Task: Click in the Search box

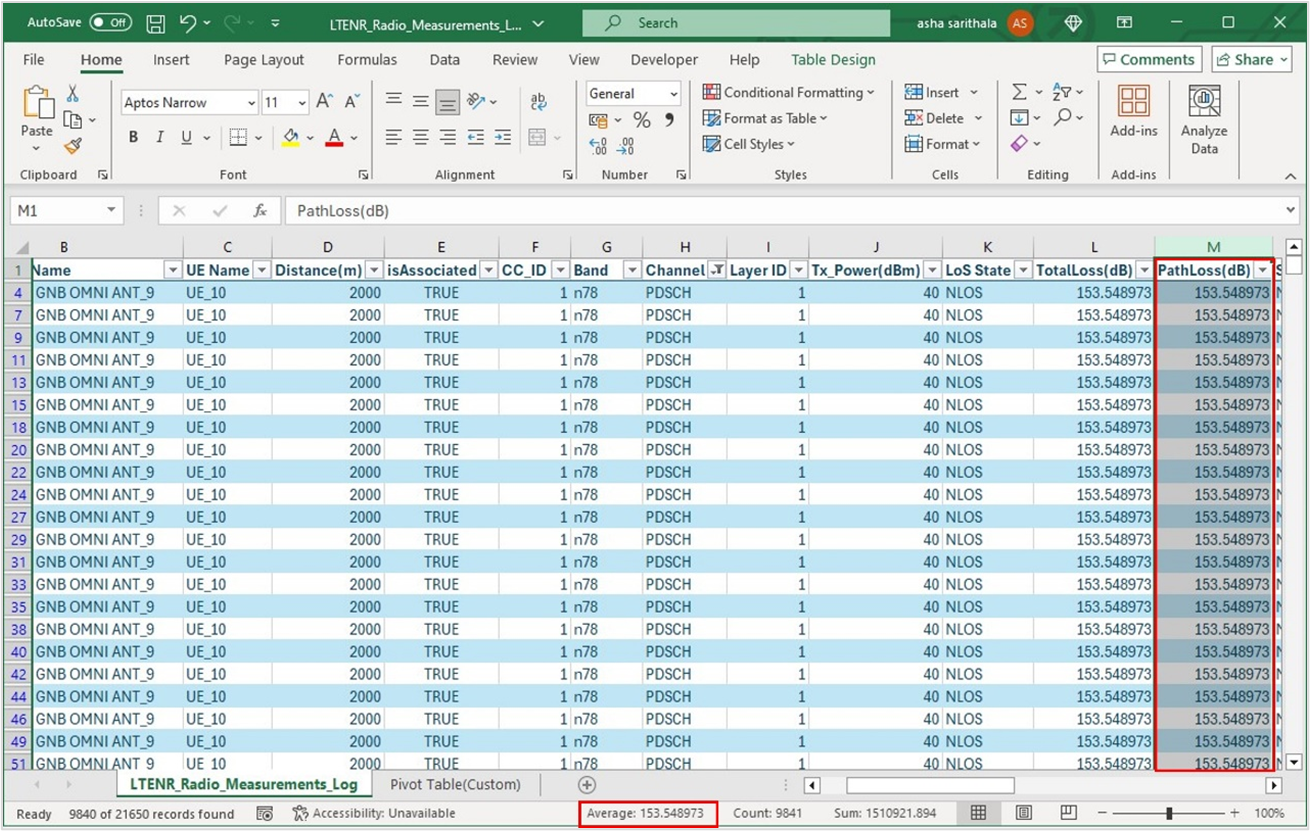Action: coord(735,23)
